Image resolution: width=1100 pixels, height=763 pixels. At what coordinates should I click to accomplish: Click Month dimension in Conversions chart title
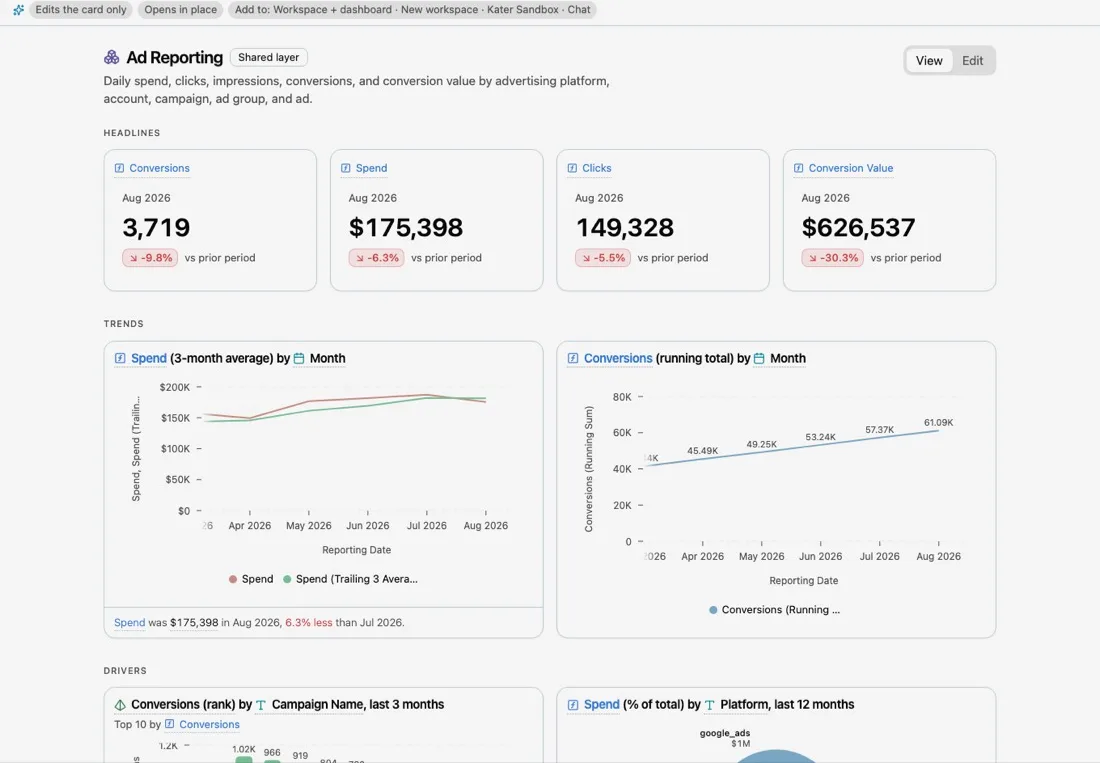click(788, 358)
